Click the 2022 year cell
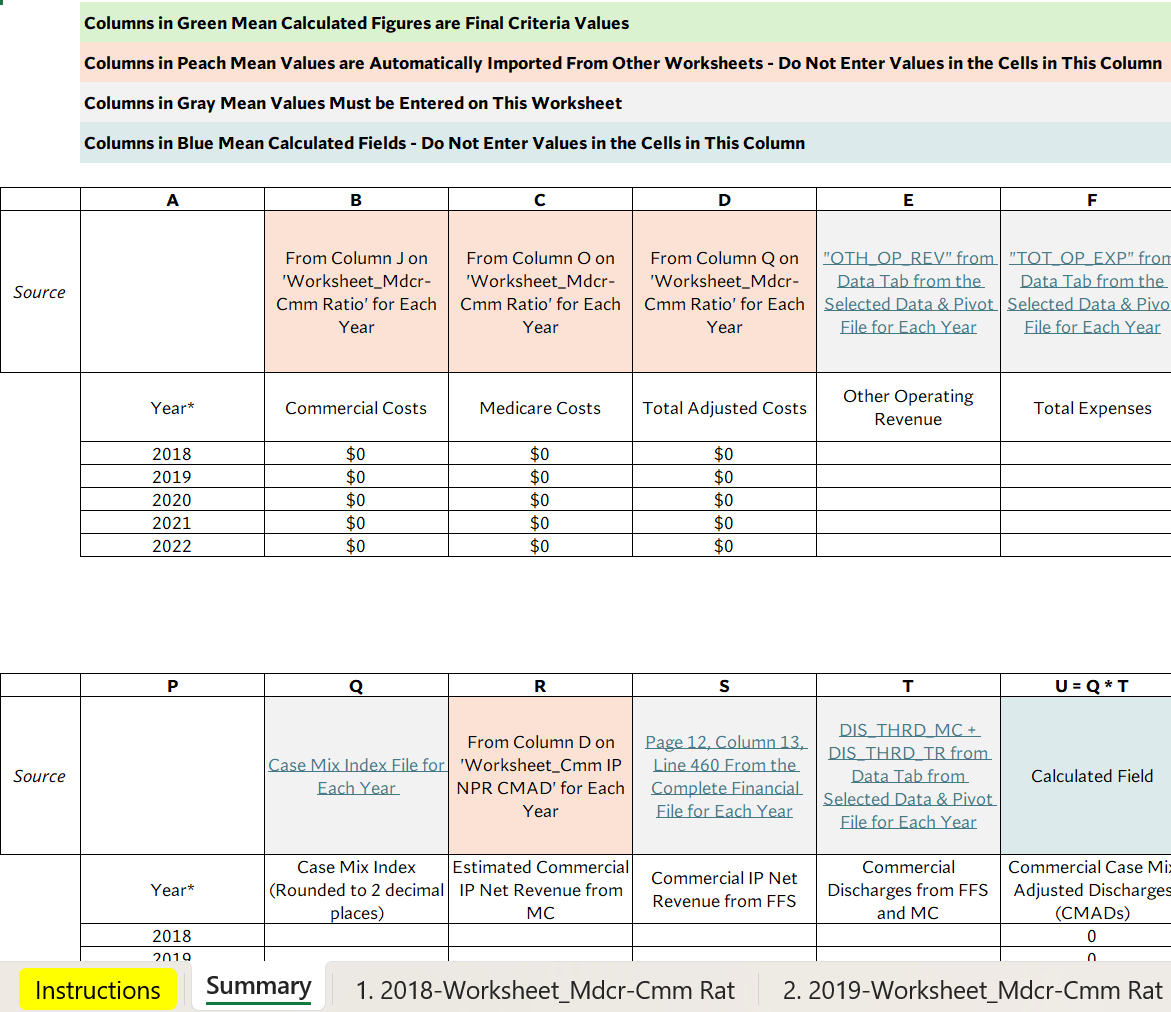The width and height of the screenshot is (1171, 1012). [173, 545]
